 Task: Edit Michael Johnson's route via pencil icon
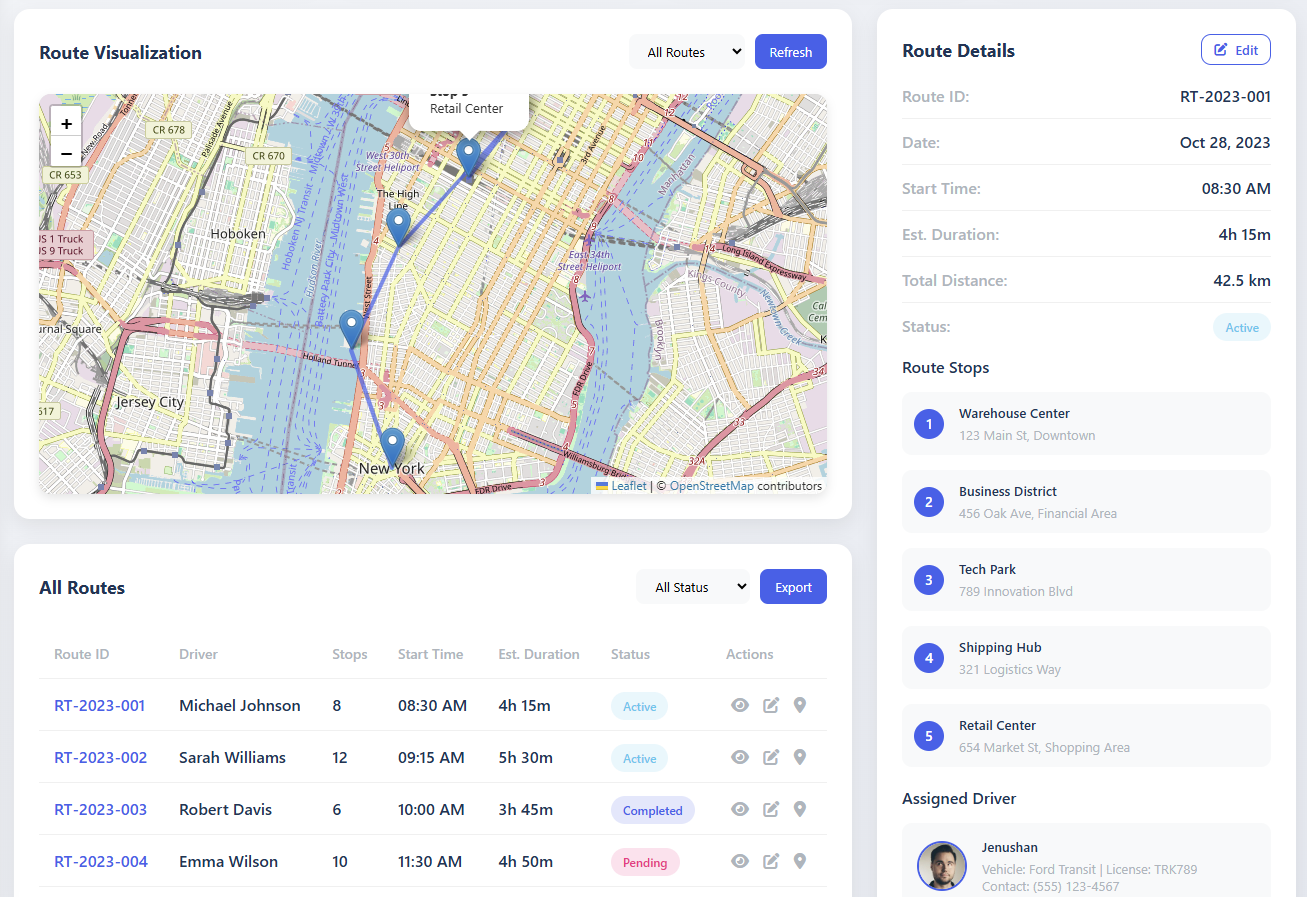coord(771,705)
